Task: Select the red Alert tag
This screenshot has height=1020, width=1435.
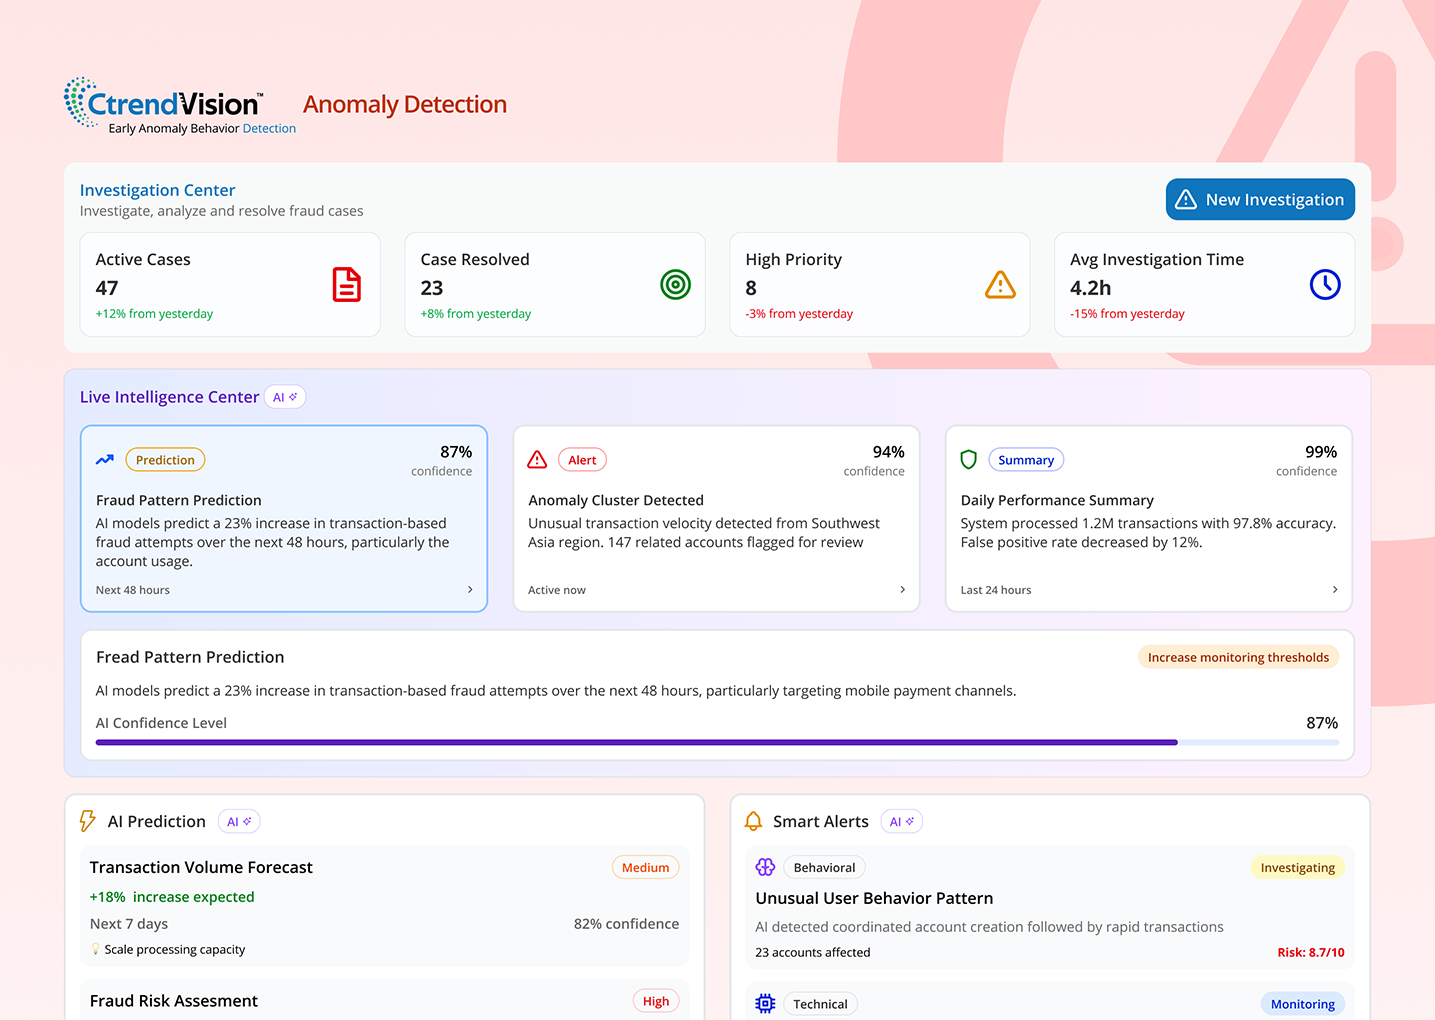Action: click(x=582, y=460)
